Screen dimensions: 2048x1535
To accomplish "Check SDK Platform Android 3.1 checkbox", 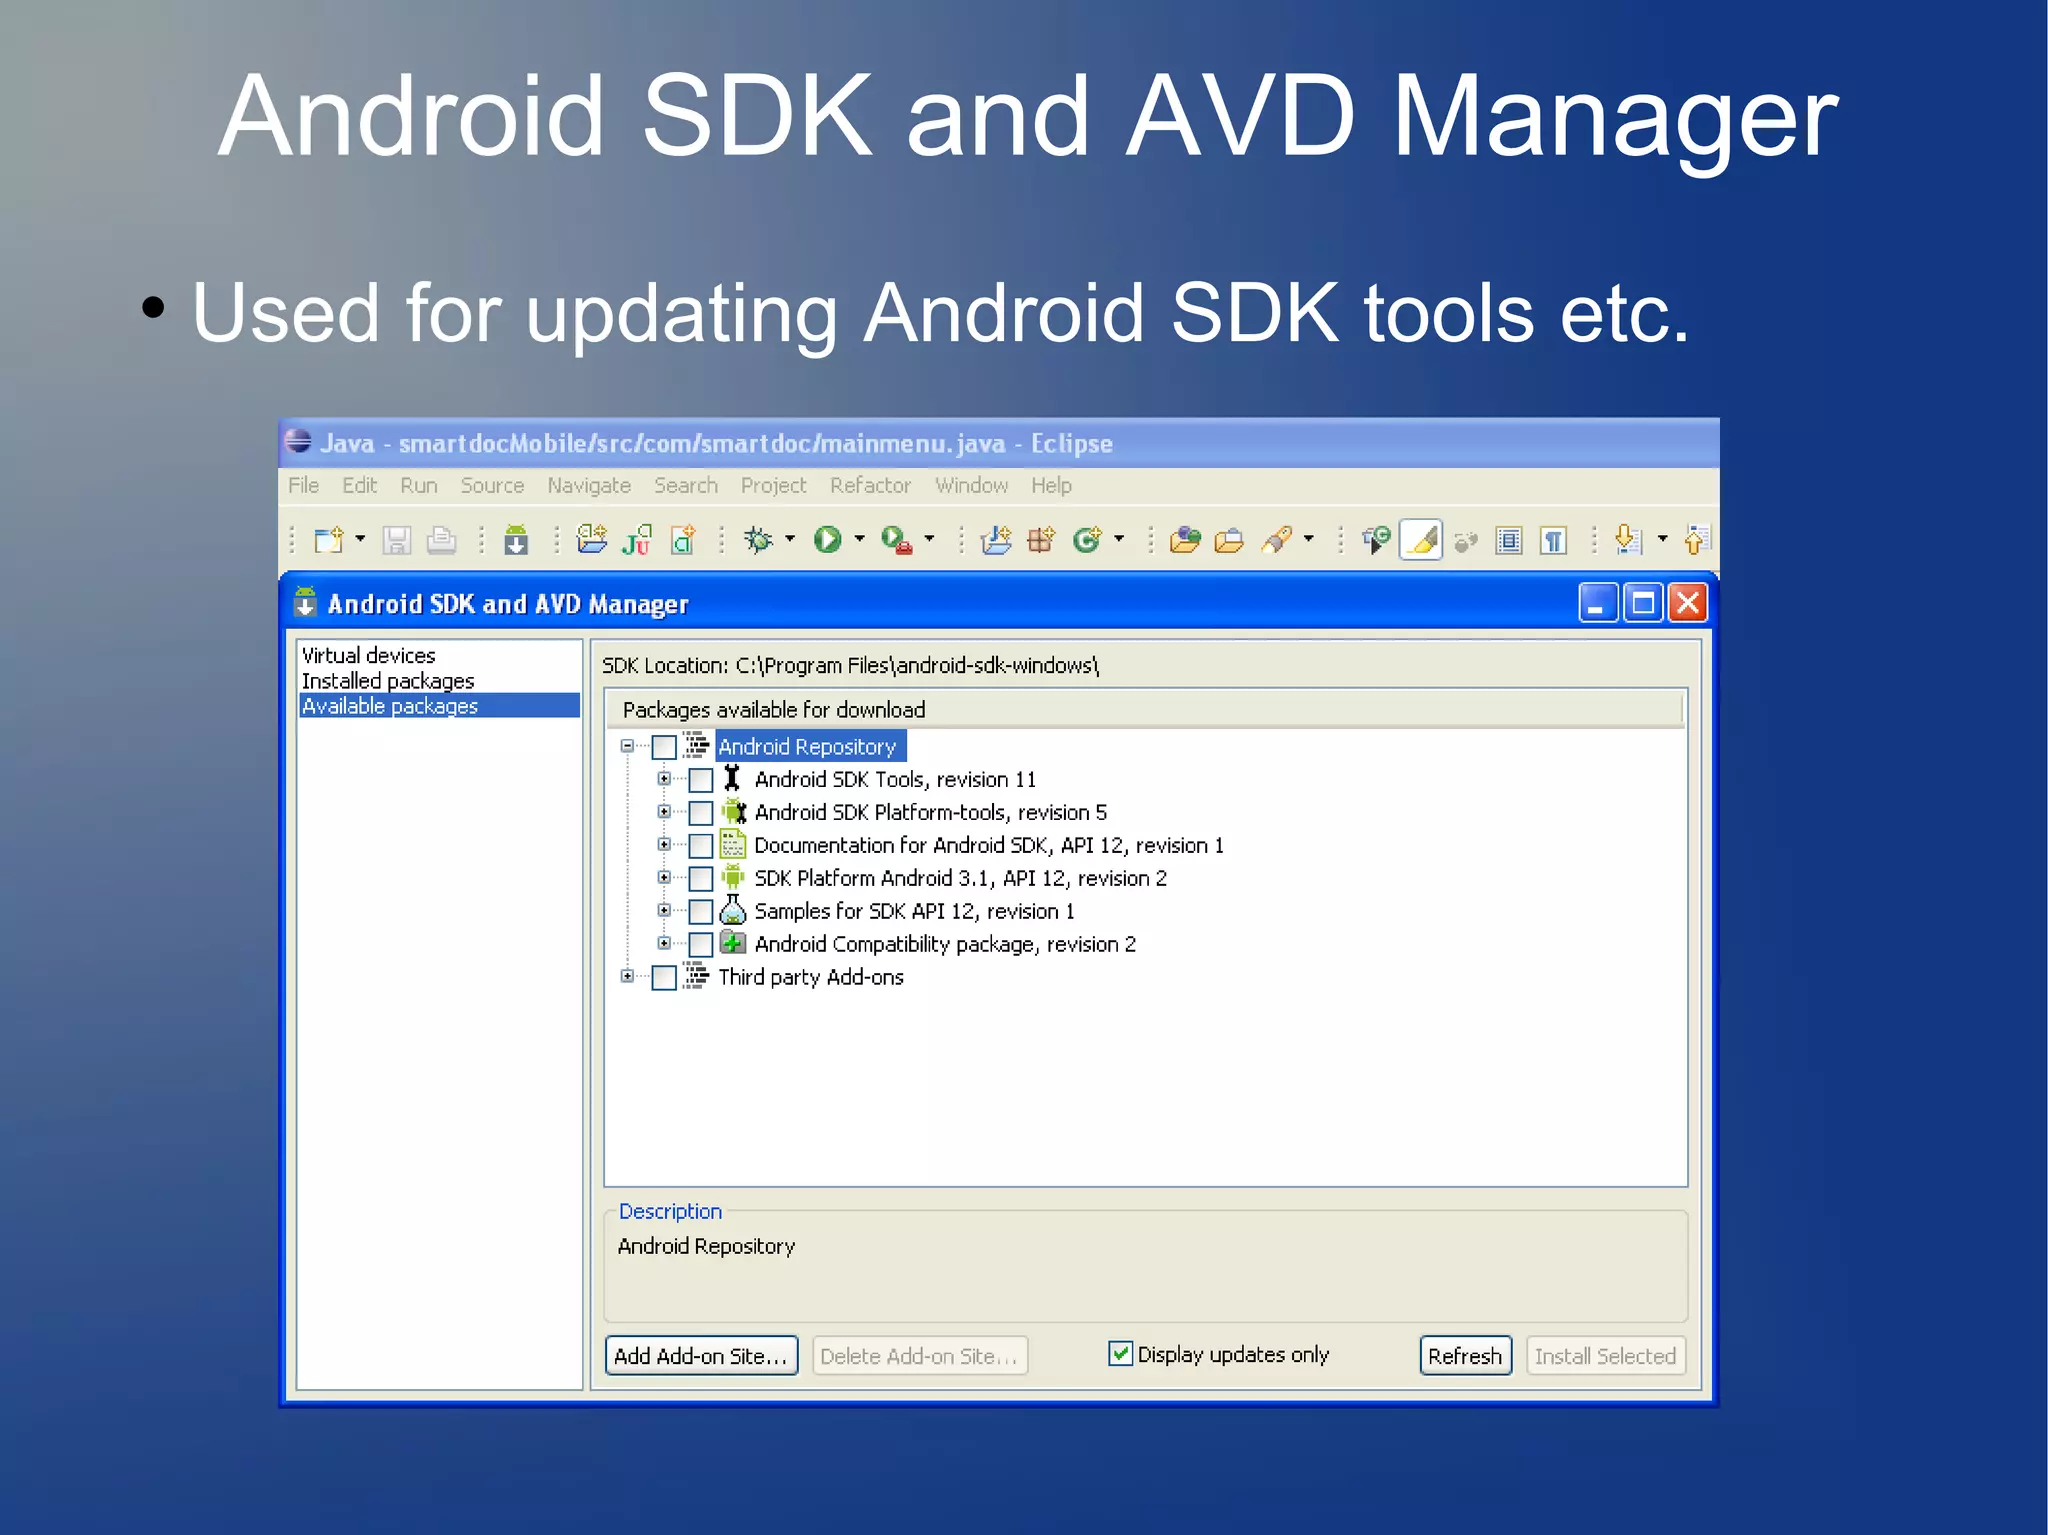I will coord(701,879).
